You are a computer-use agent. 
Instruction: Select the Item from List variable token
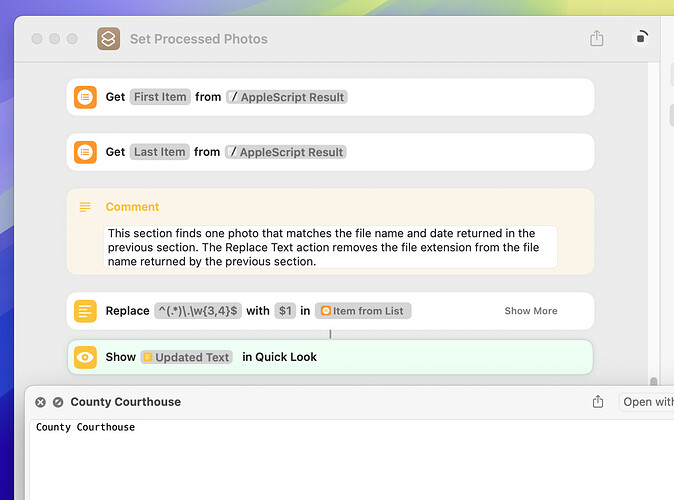(362, 311)
